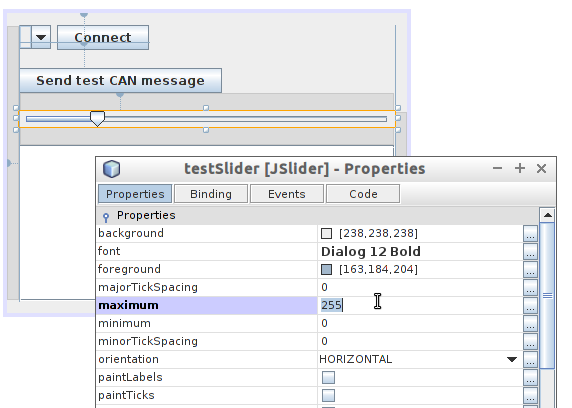Click the background color swatch
This screenshot has width=572, height=408.
click(x=326, y=234)
